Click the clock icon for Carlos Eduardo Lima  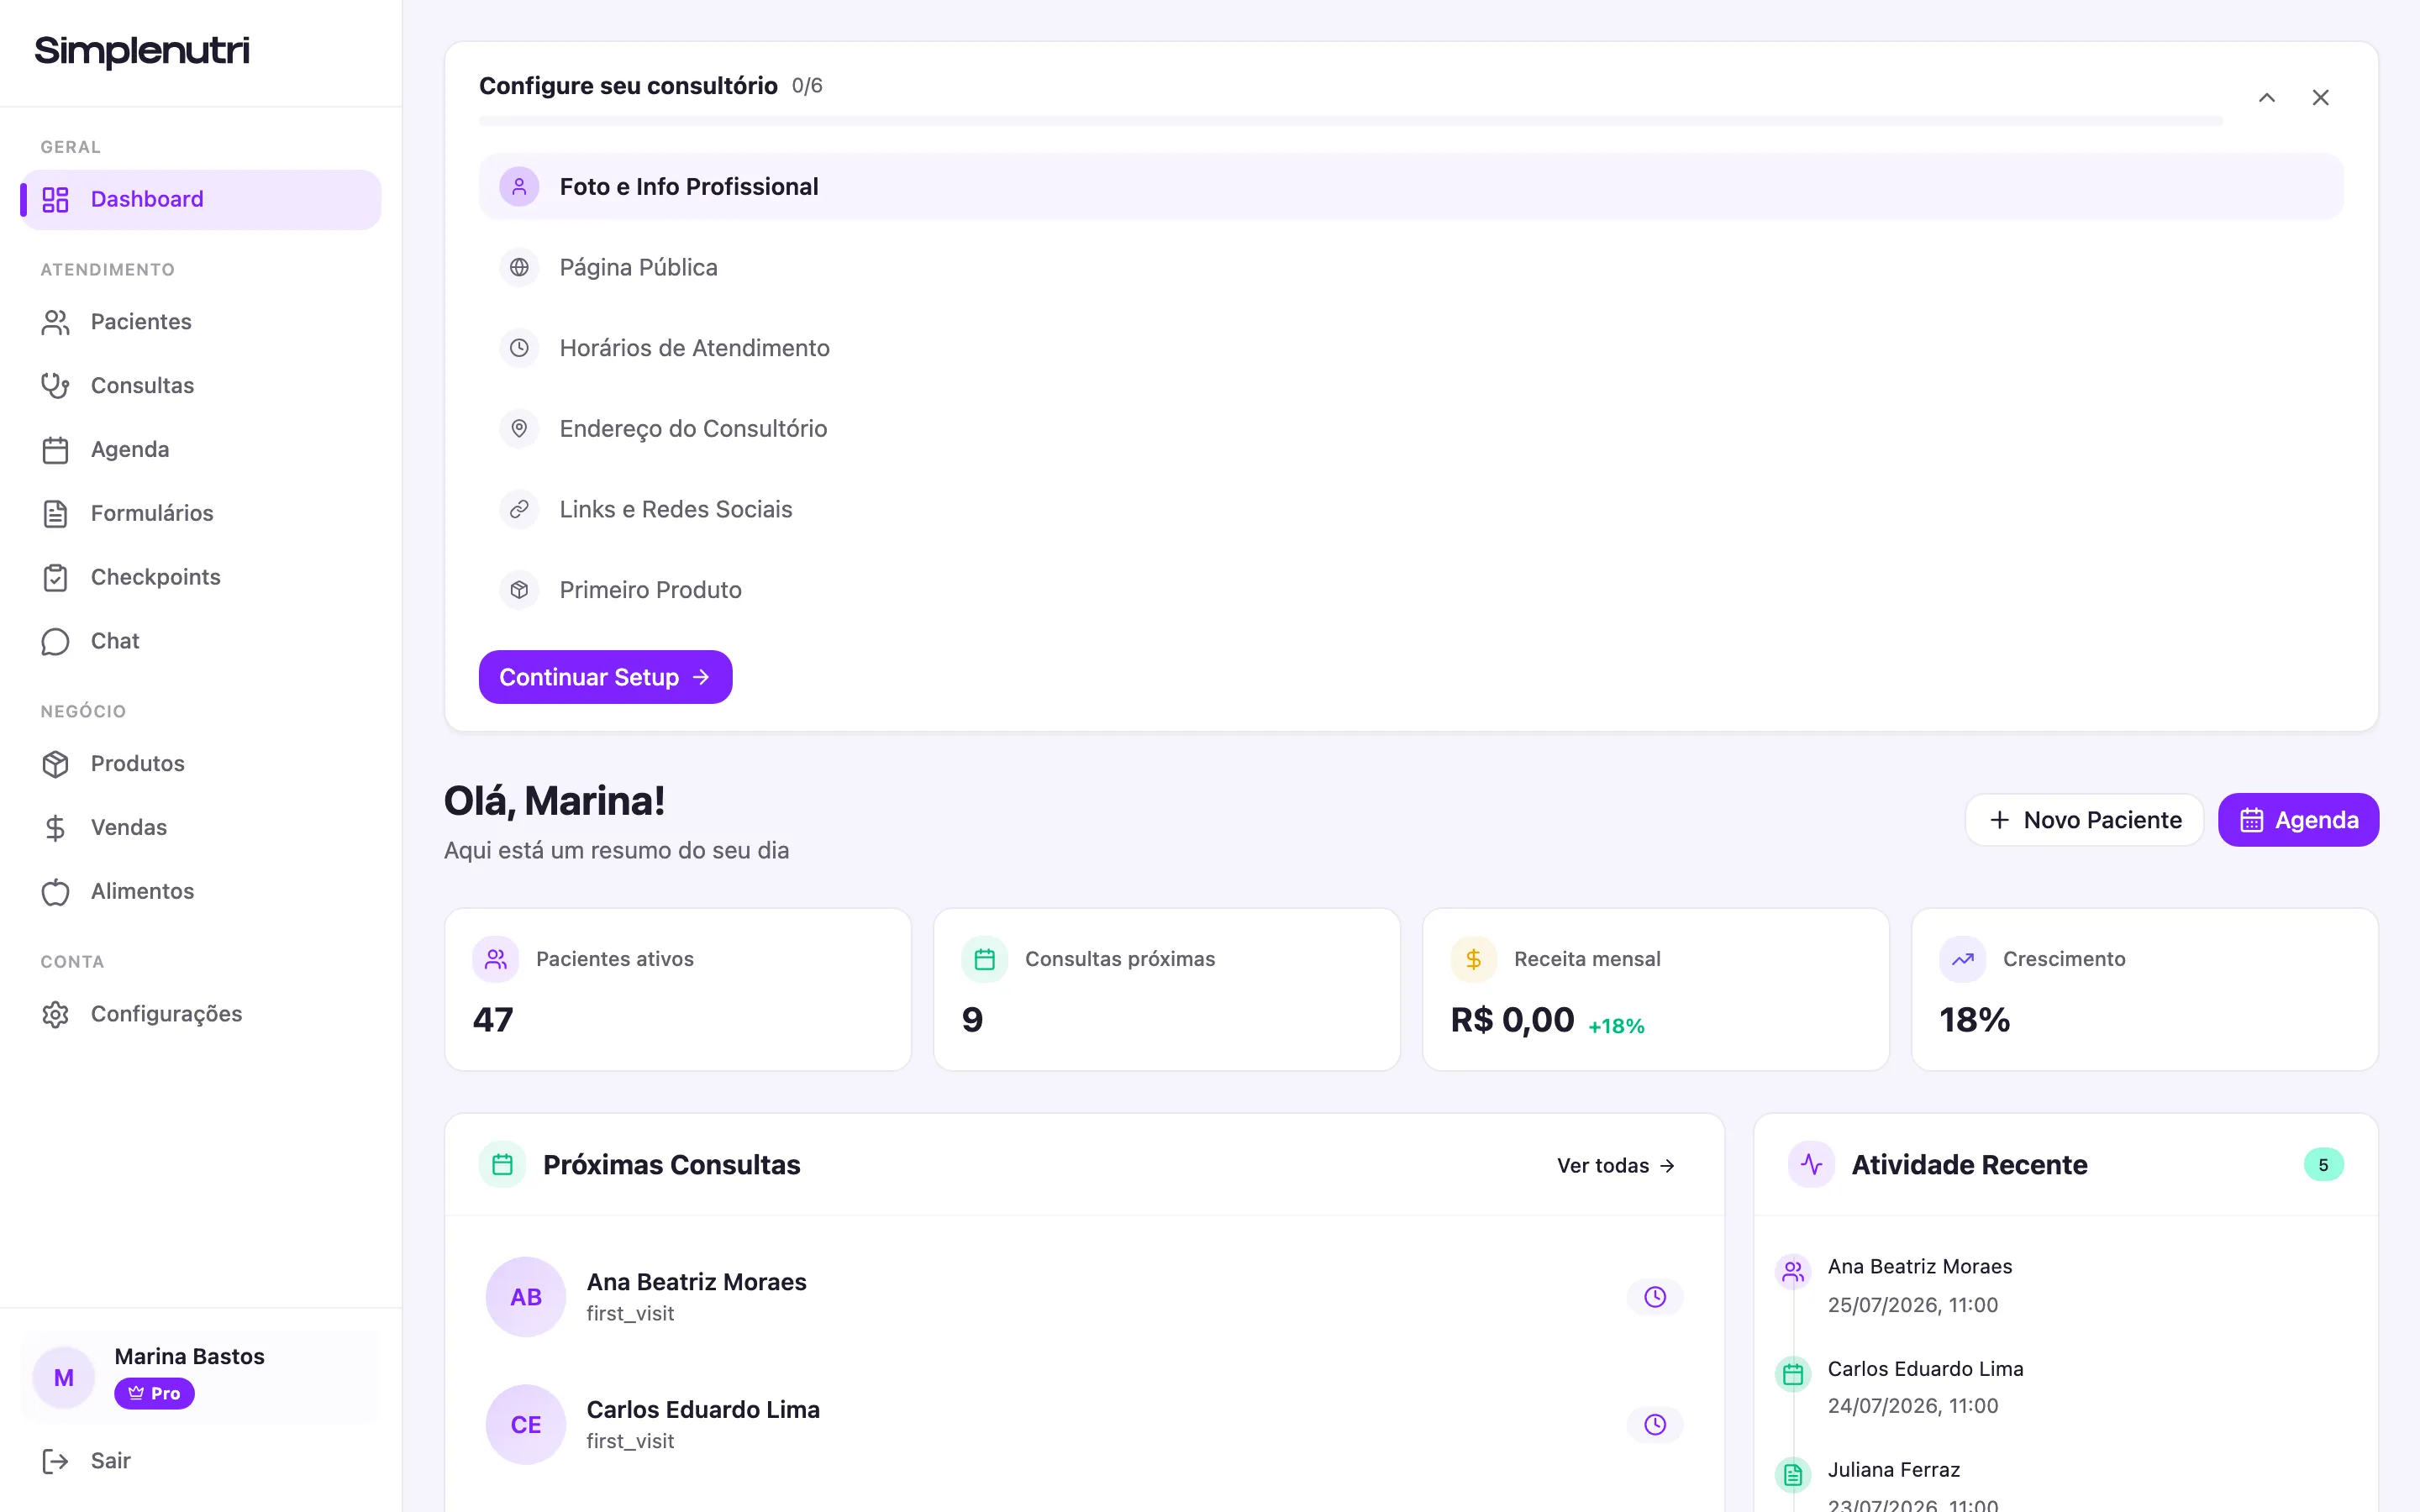[x=1655, y=1425]
